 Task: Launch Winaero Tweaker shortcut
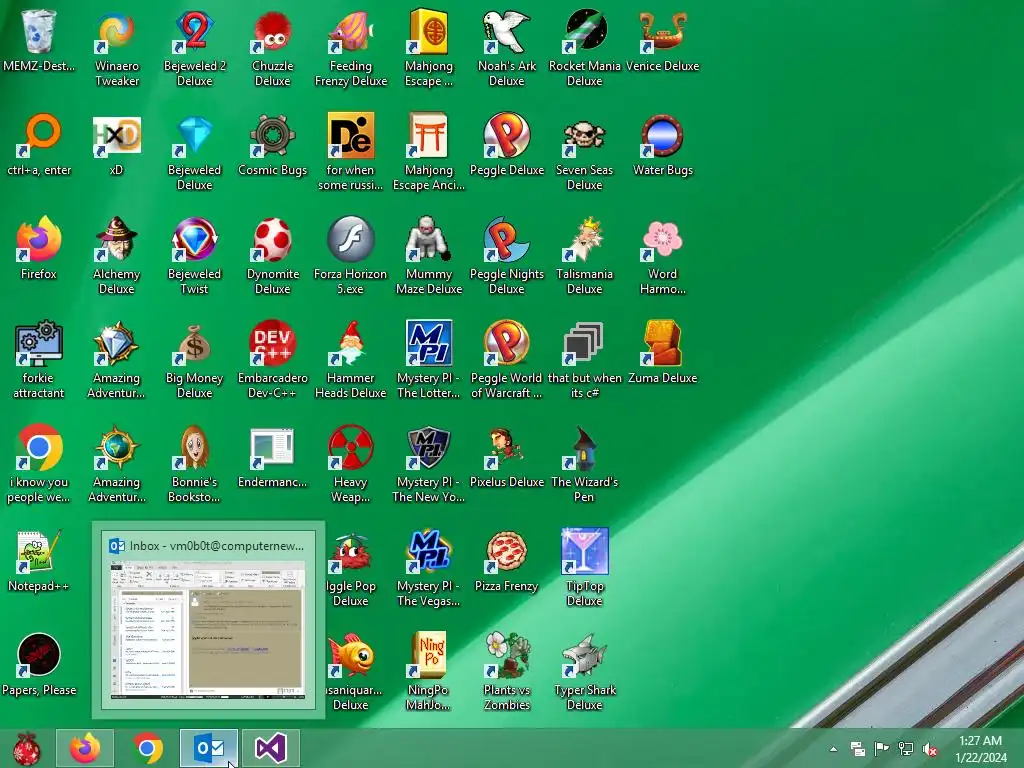click(x=116, y=31)
